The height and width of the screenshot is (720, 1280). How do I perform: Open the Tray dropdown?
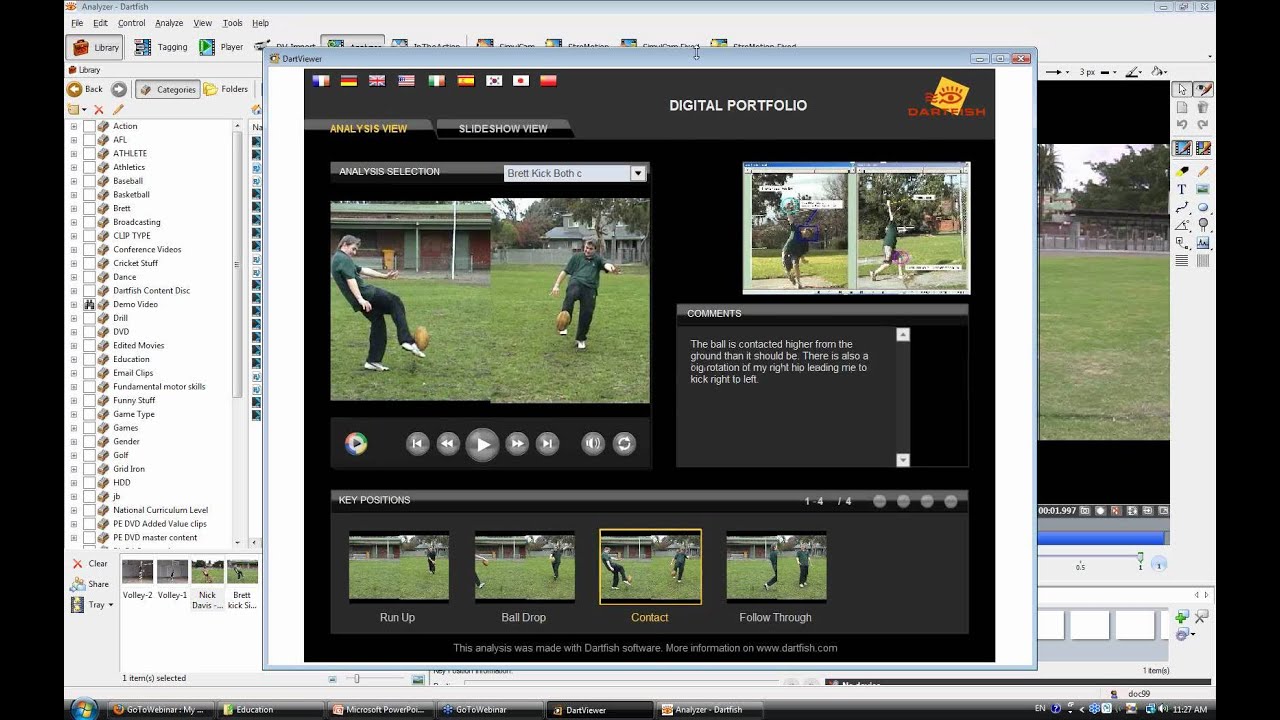click(x=92, y=605)
